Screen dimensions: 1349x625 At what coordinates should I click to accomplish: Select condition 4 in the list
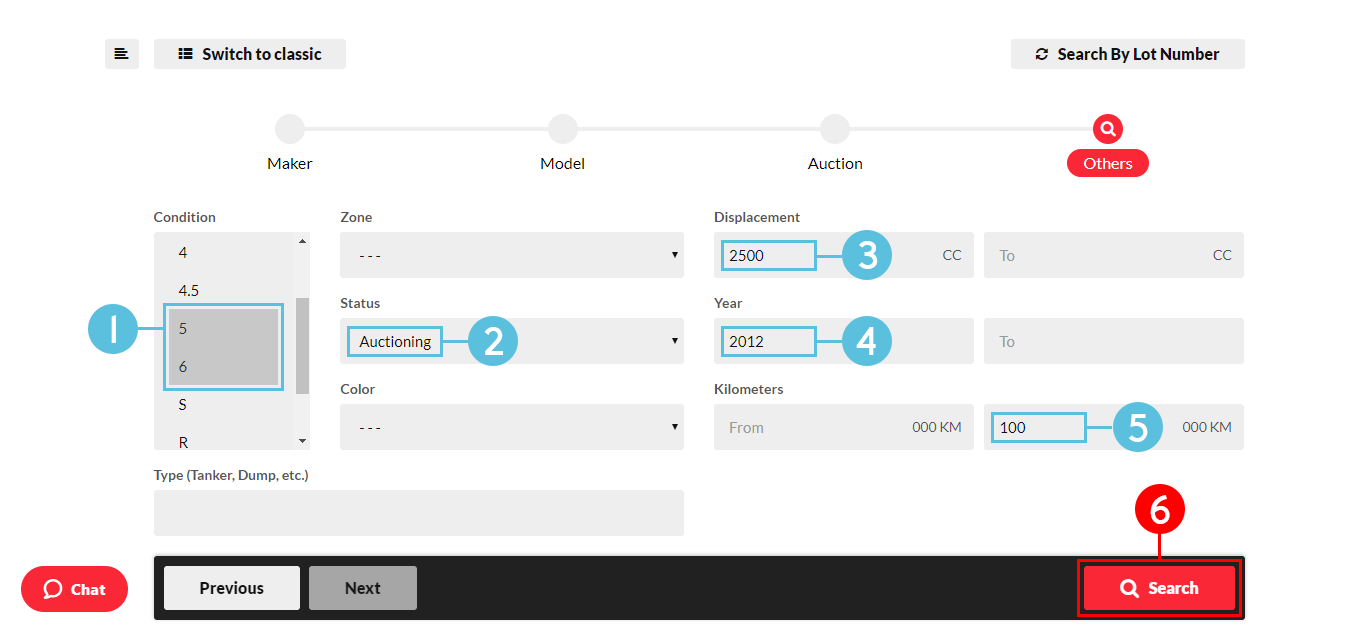pyautogui.click(x=183, y=253)
